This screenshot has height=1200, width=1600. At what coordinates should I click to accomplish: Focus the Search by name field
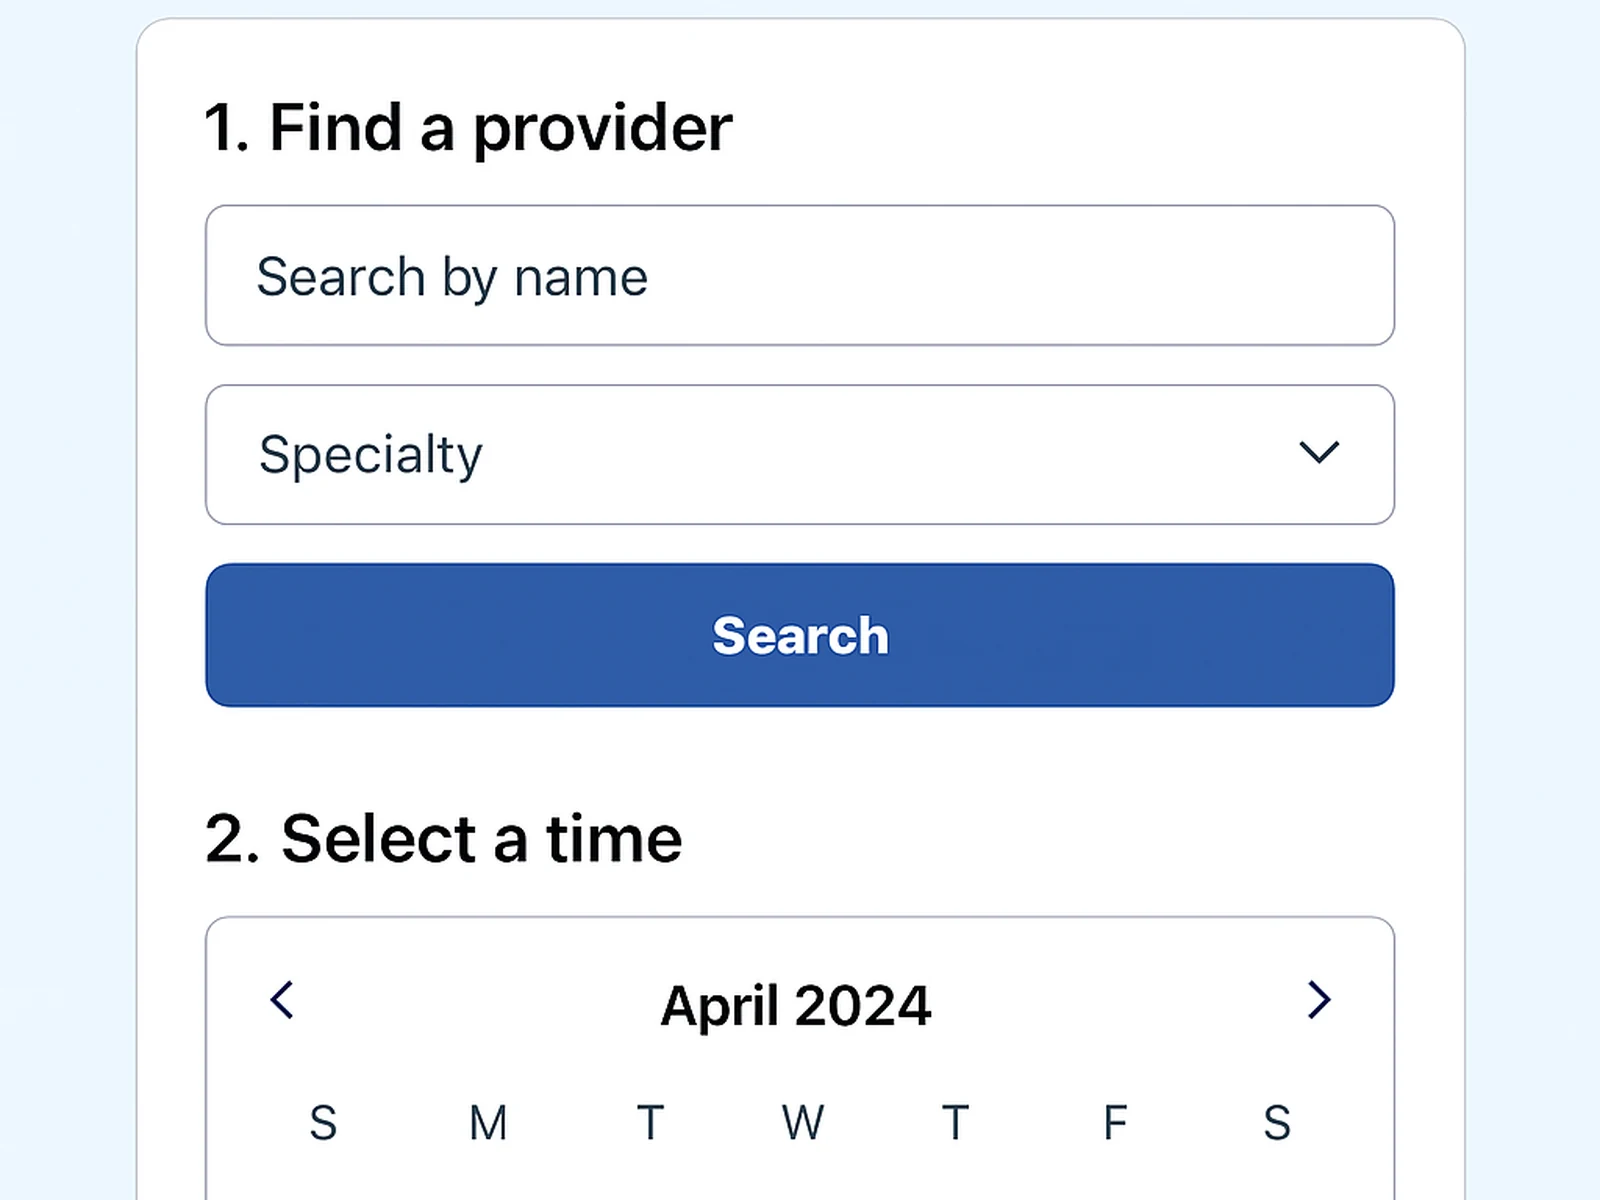800,276
